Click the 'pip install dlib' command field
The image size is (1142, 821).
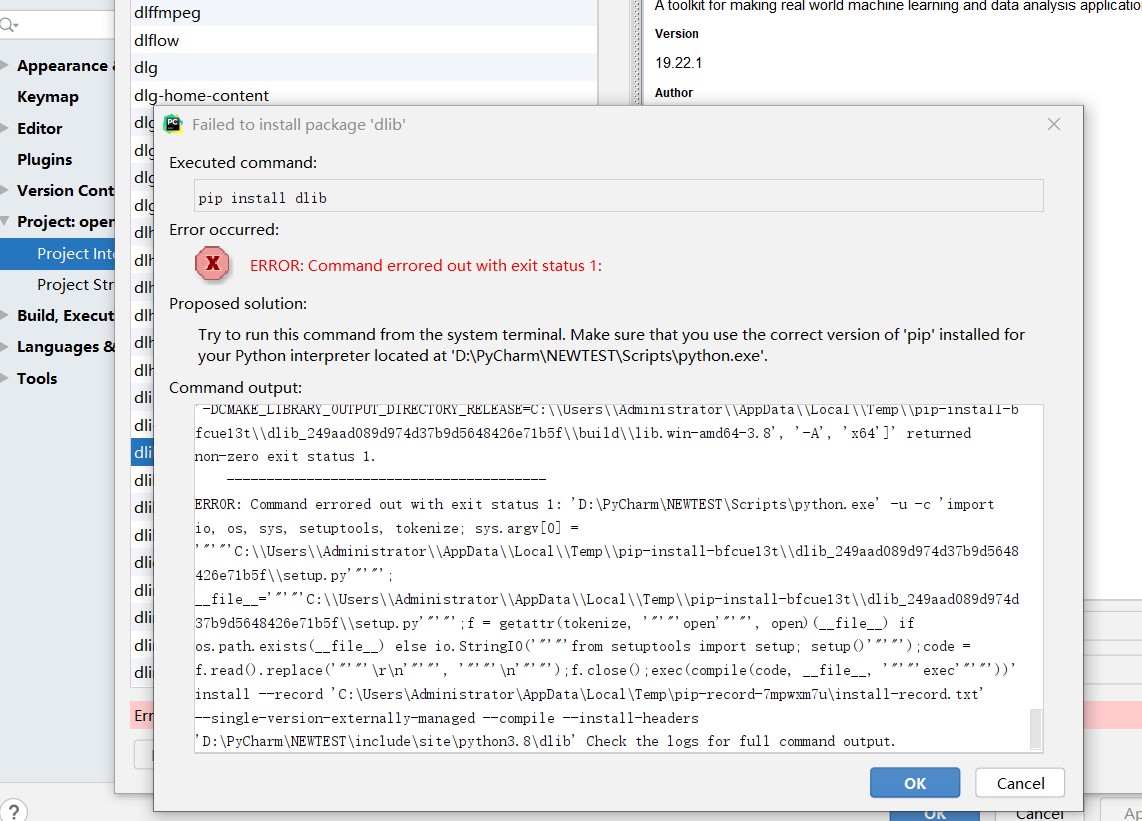(x=620, y=197)
